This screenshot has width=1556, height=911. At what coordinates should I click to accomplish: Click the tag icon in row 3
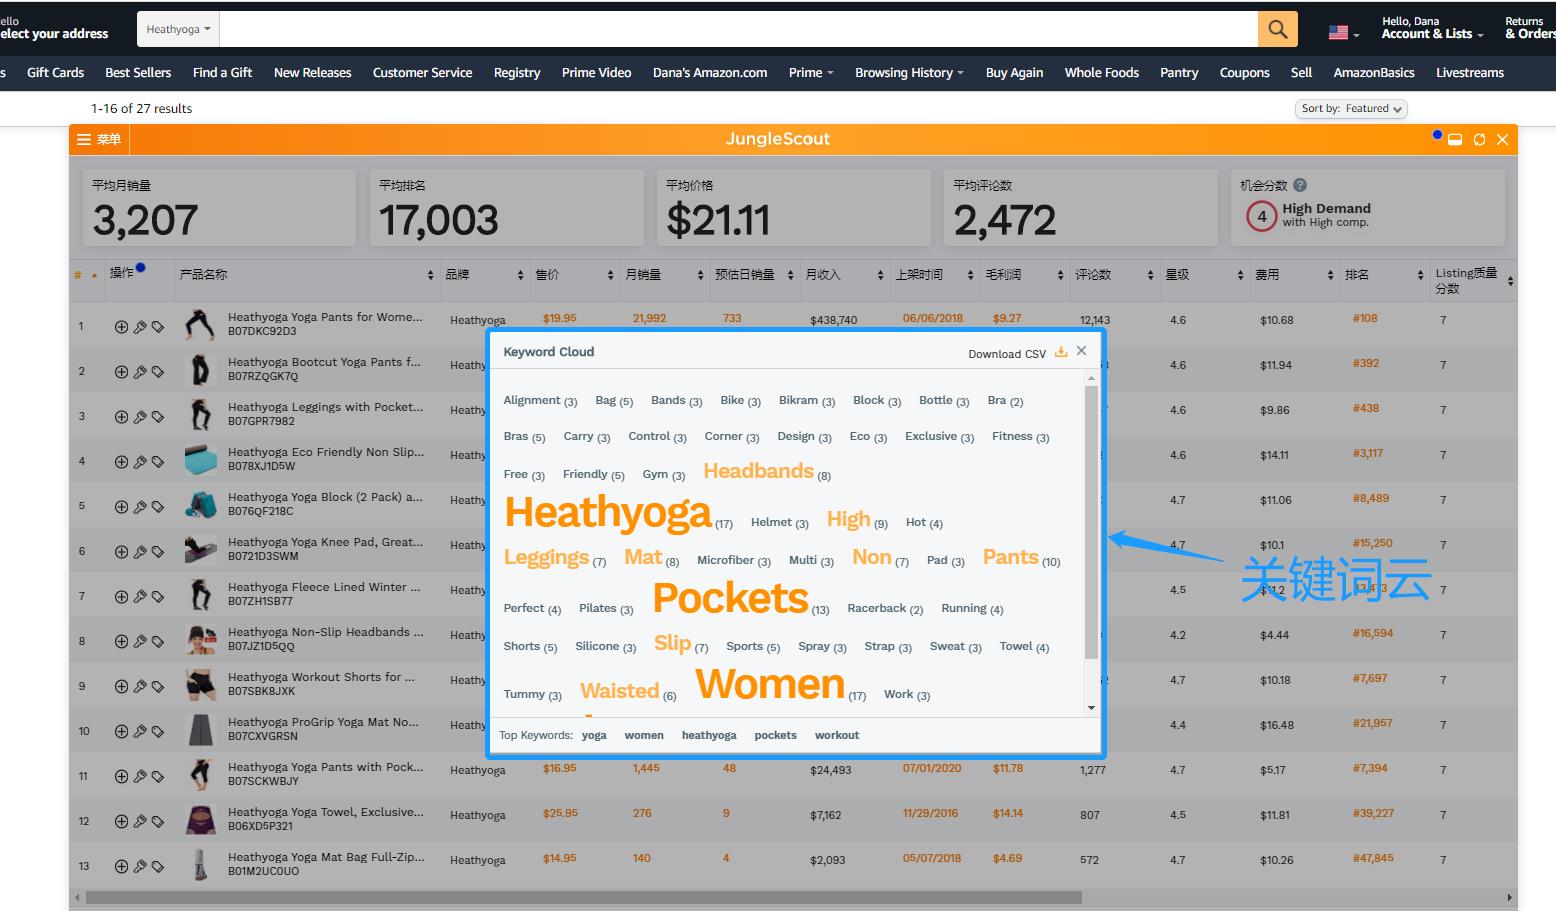tap(158, 417)
